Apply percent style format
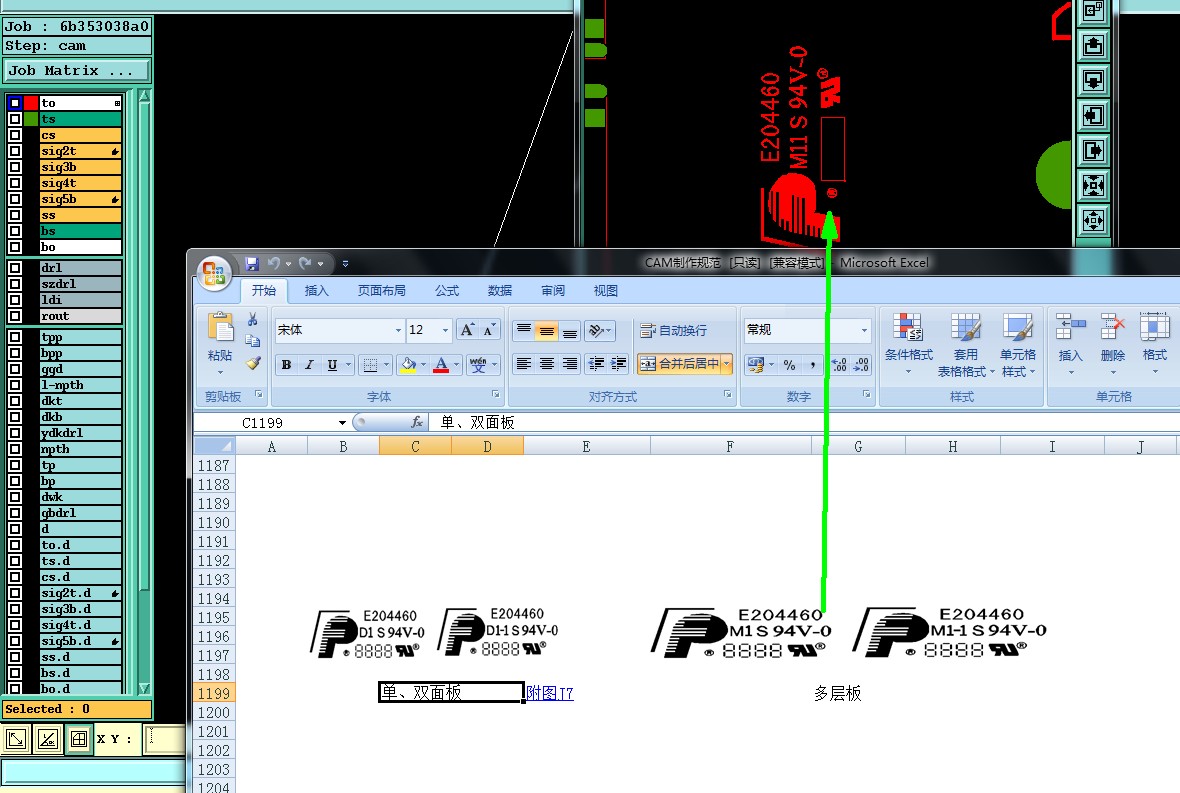The image size is (1180, 793). coord(789,365)
